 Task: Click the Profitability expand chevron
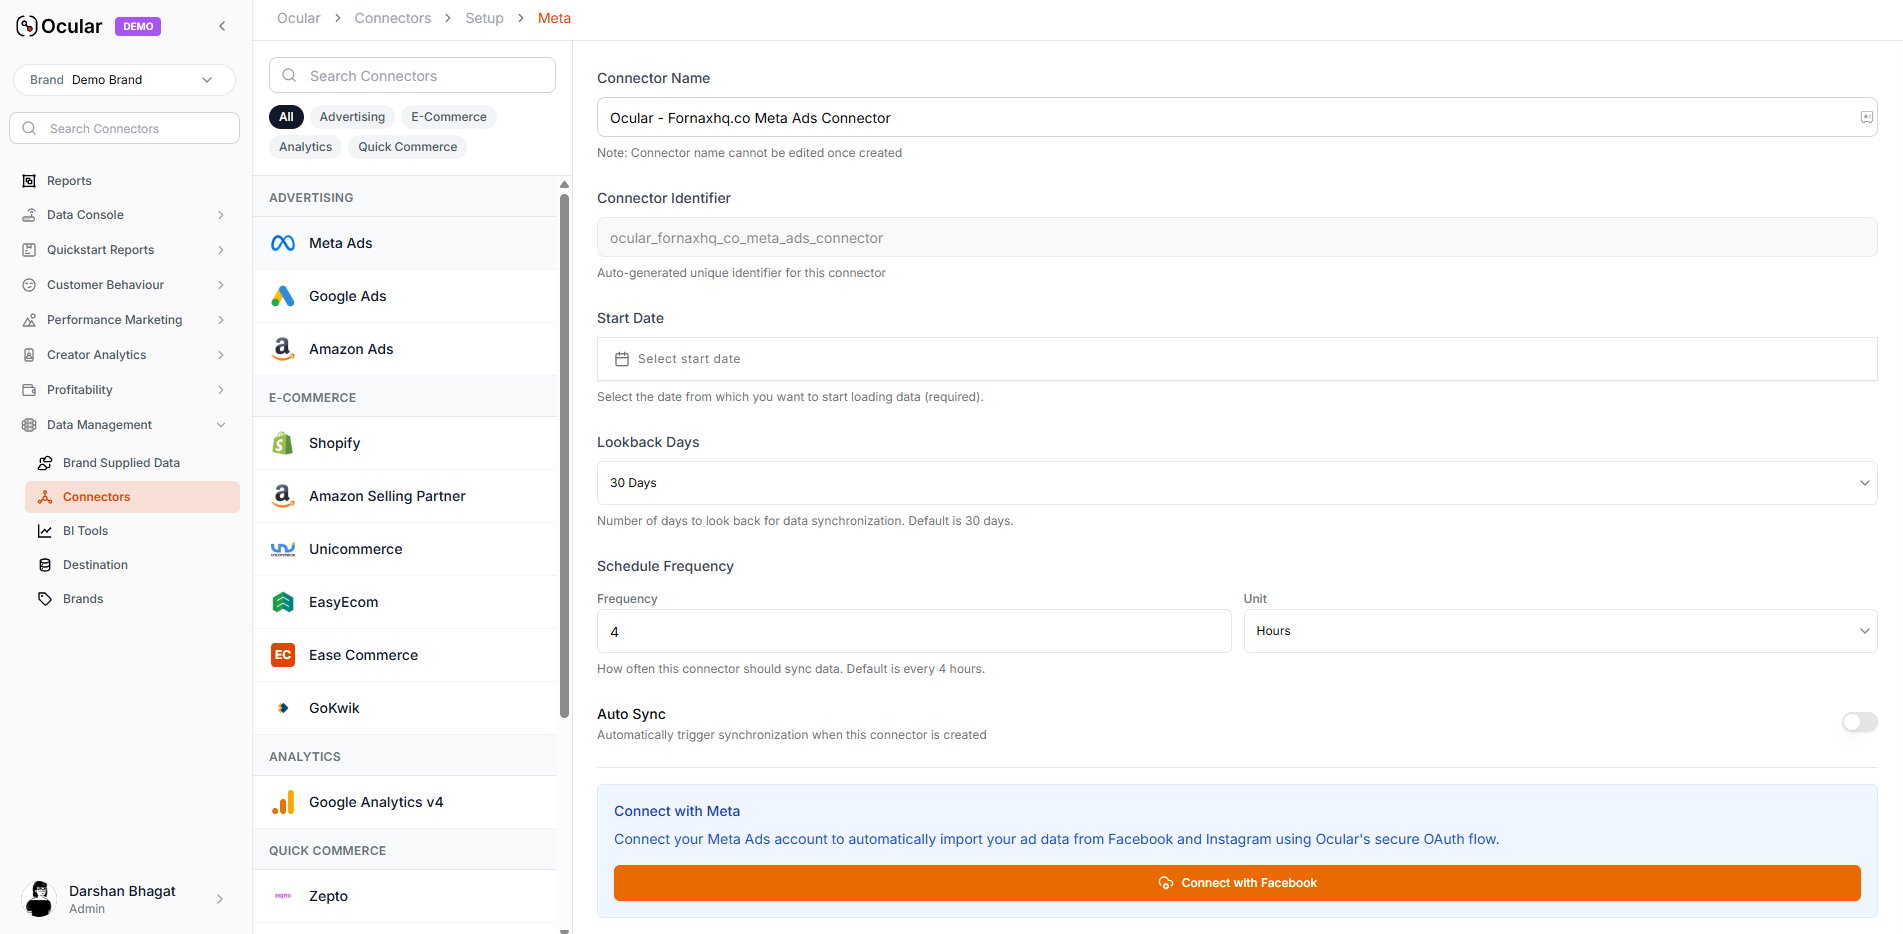(221, 390)
